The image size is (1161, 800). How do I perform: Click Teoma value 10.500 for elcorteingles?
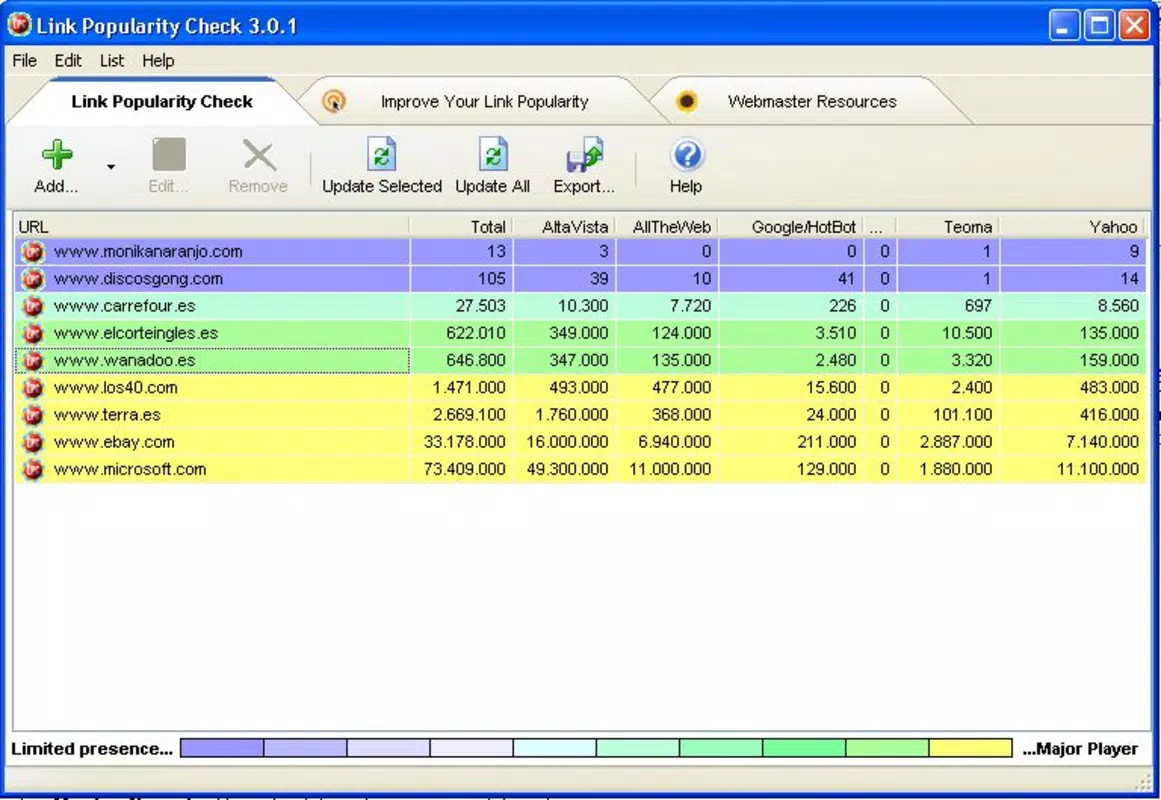coord(967,333)
